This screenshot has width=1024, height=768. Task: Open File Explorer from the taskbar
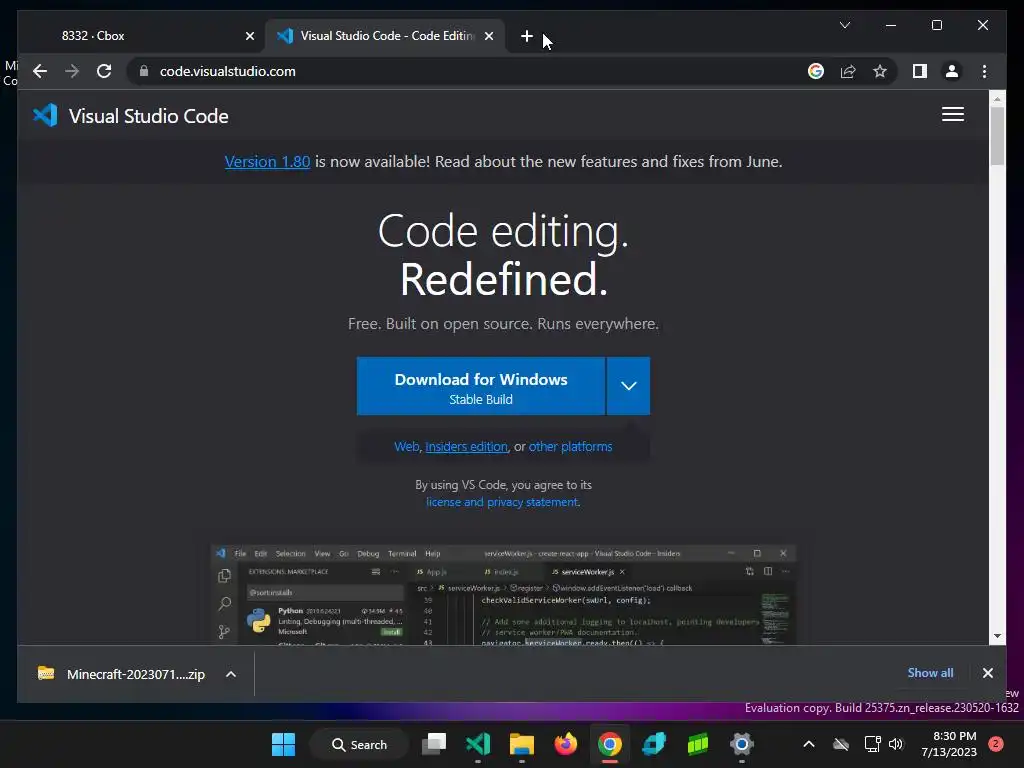click(x=522, y=744)
